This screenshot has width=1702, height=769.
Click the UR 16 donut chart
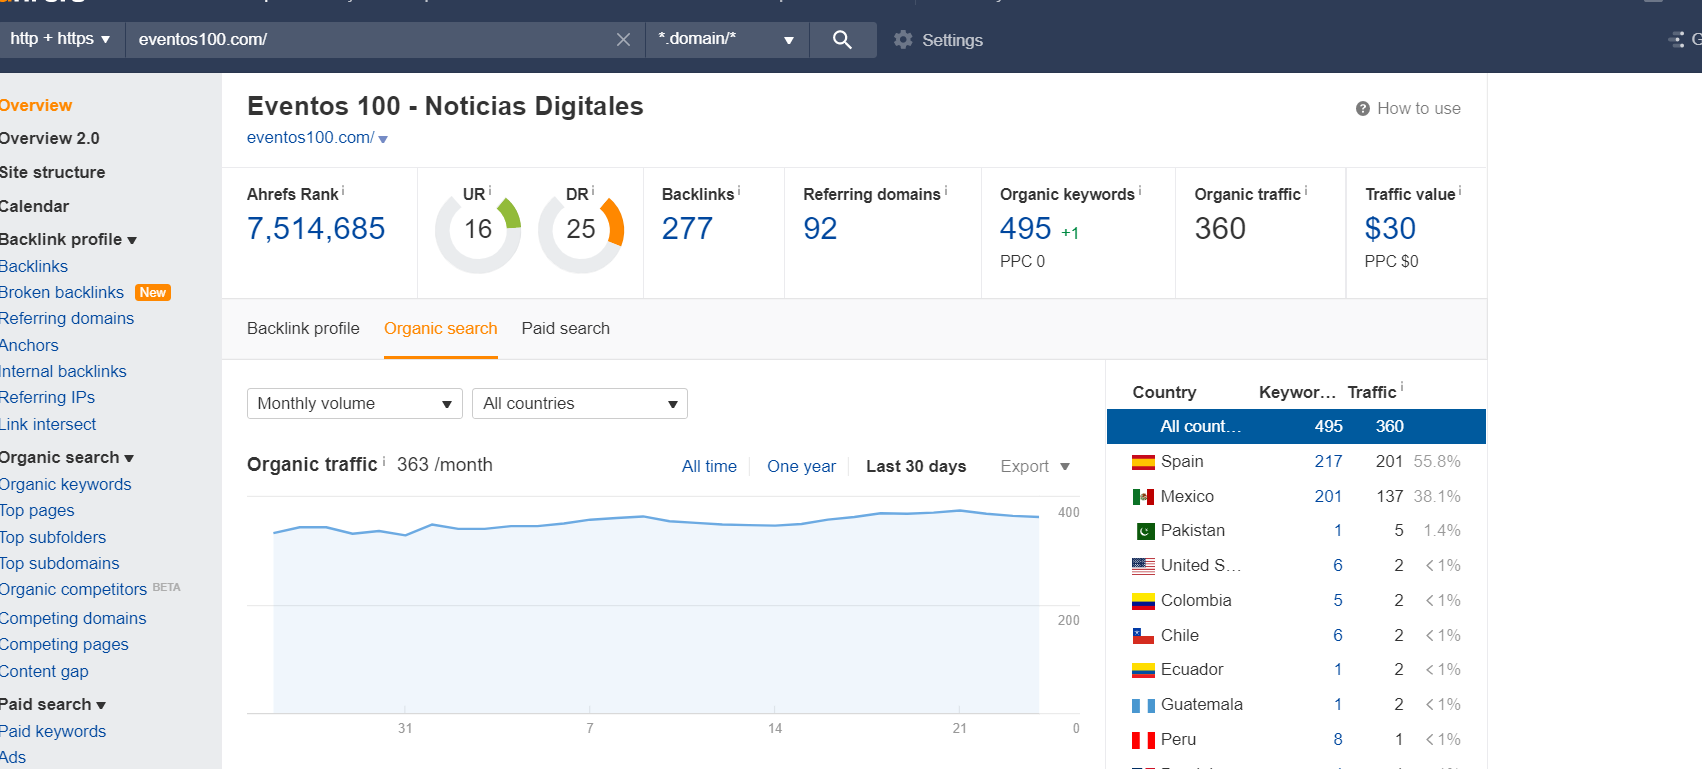(478, 230)
